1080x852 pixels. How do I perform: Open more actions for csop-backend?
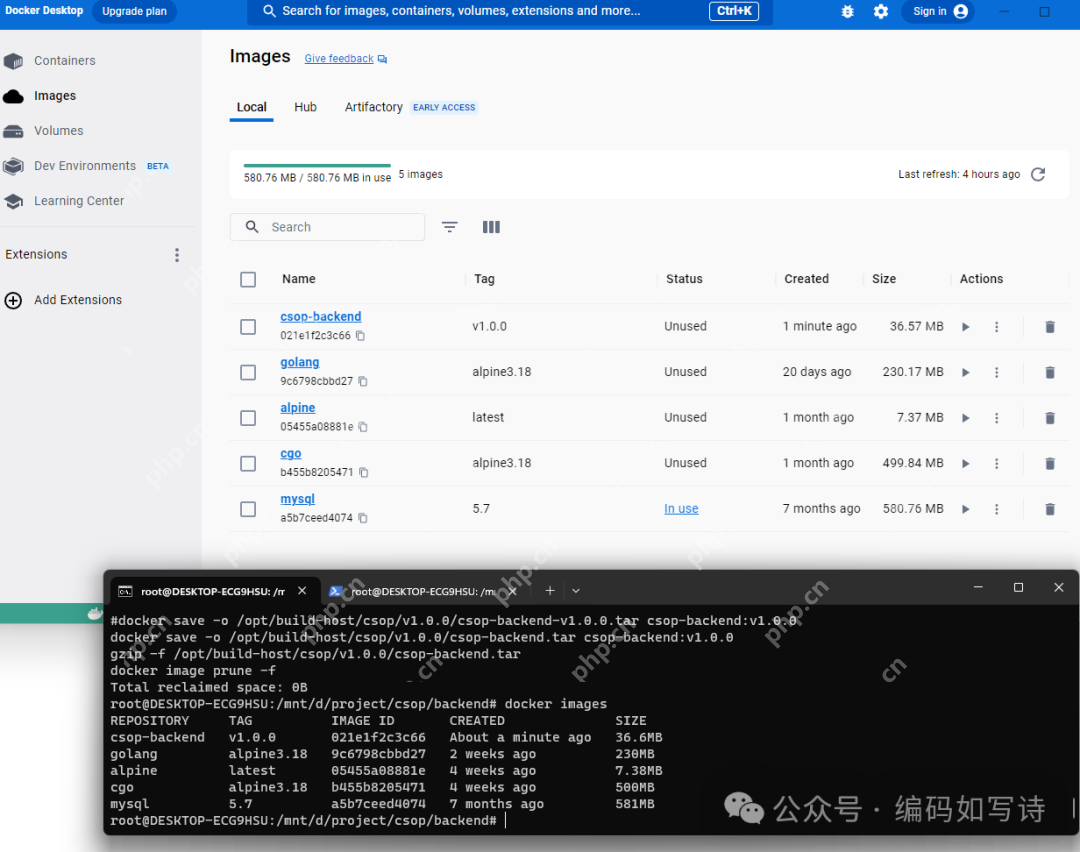[997, 327]
